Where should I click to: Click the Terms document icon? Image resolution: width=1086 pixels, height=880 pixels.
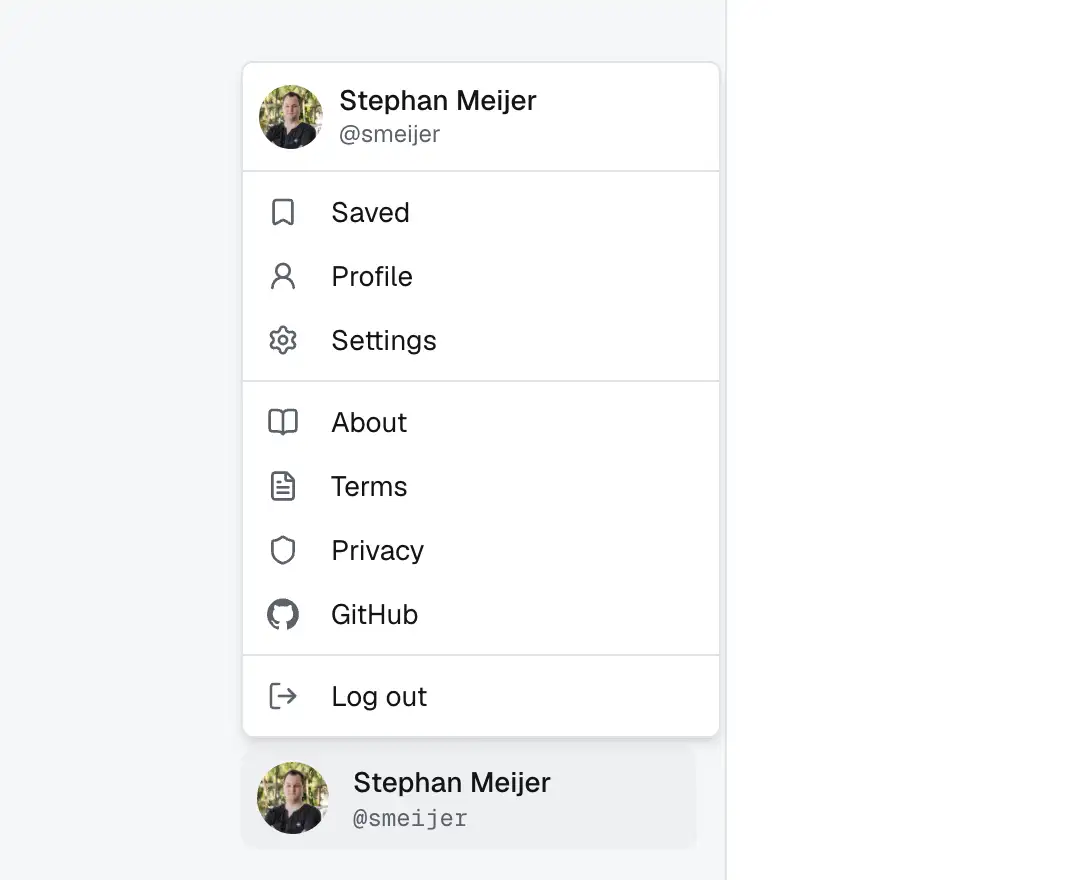283,486
